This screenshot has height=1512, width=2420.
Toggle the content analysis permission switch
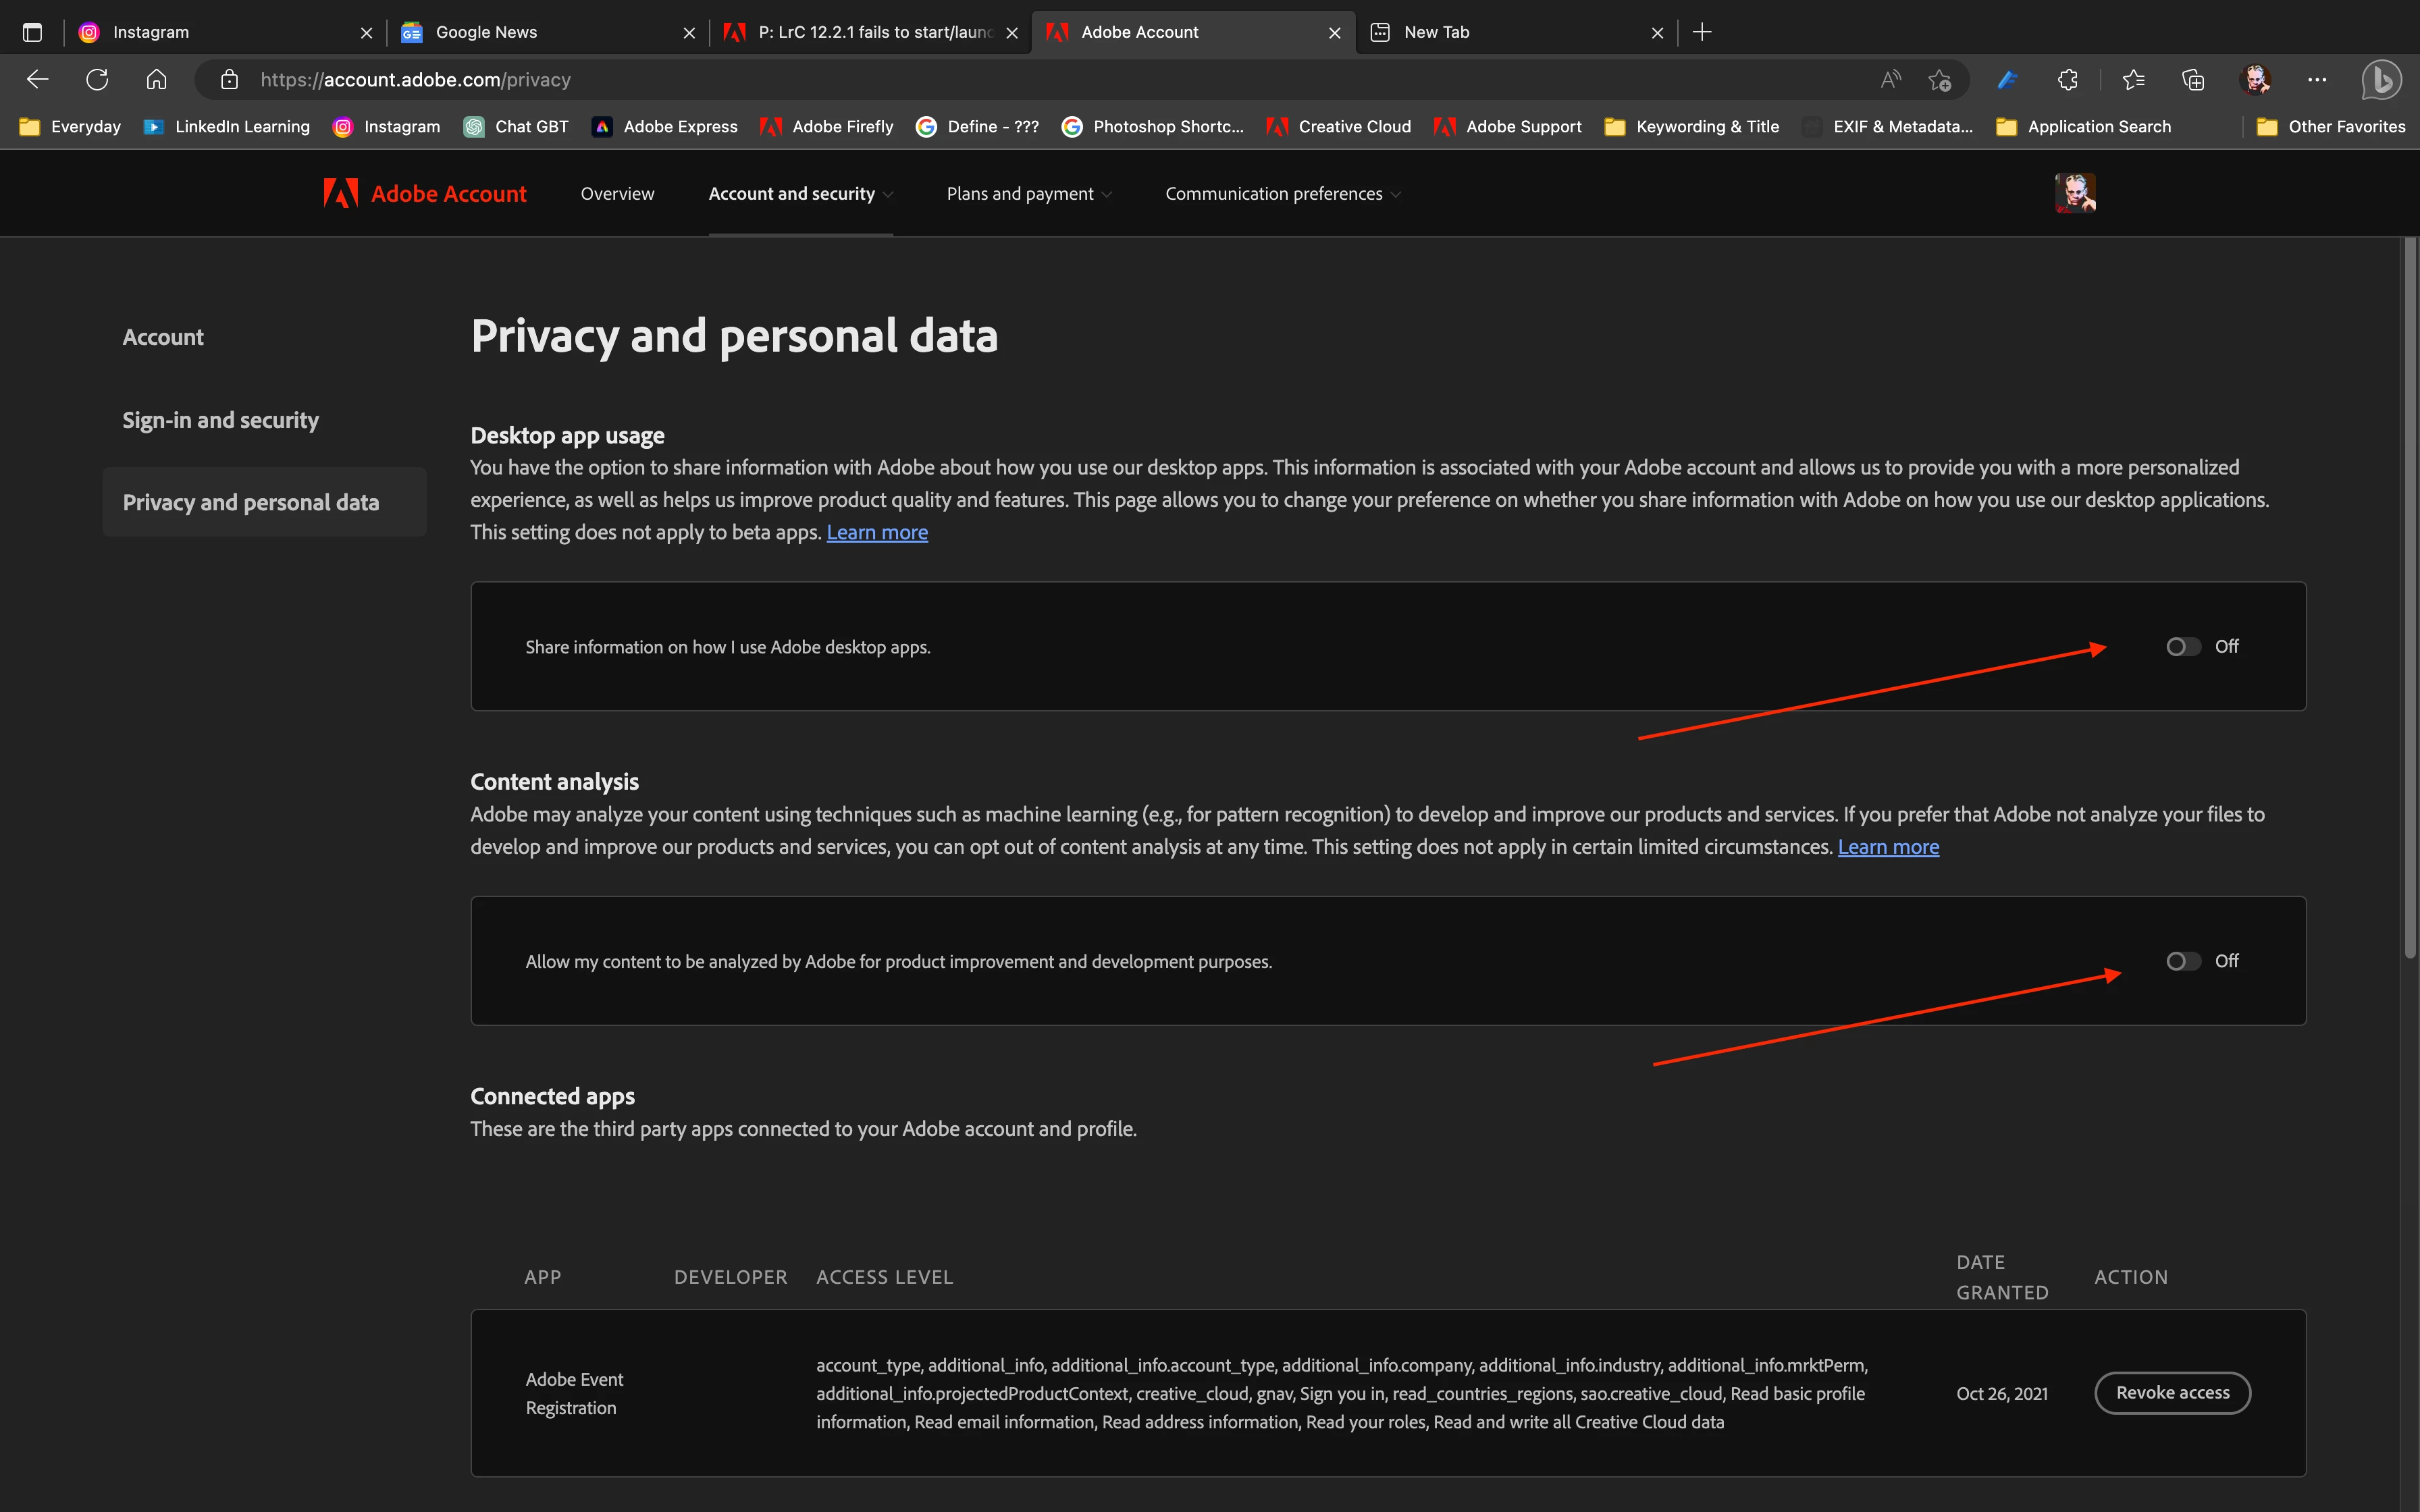2183,961
